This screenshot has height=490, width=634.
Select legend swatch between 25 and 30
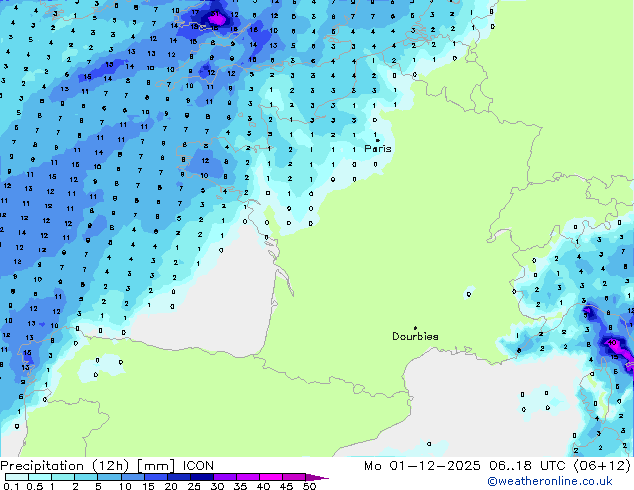tap(201, 477)
